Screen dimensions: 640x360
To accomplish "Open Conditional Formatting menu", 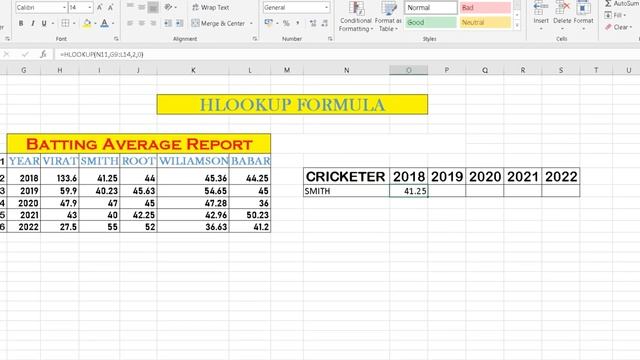I will [356, 16].
